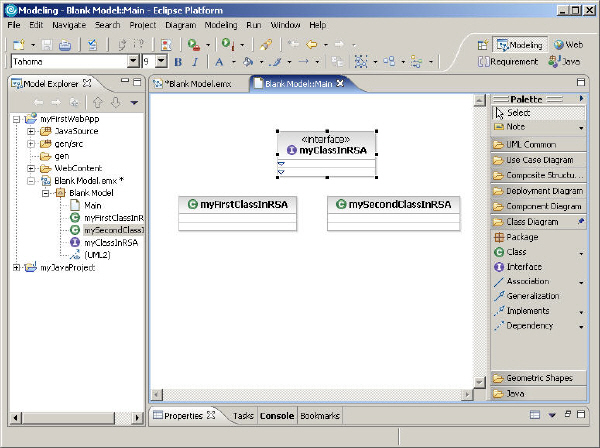Click the Font Color 'A' icon
This screenshot has height=448, width=600.
(219, 62)
